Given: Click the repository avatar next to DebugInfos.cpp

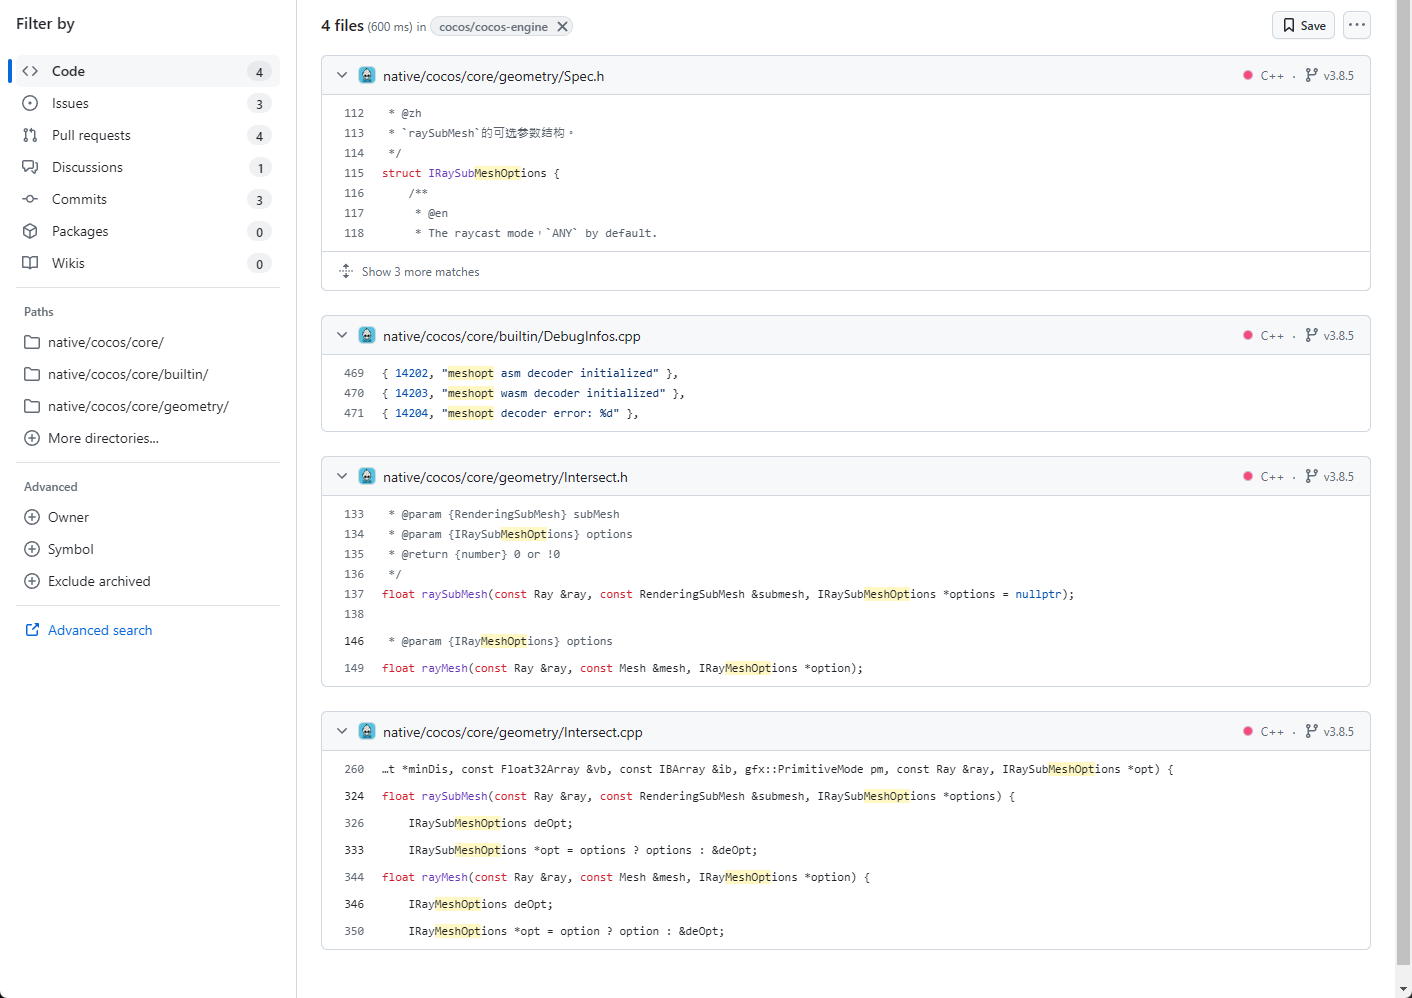Looking at the screenshot, I should pyautogui.click(x=367, y=336).
